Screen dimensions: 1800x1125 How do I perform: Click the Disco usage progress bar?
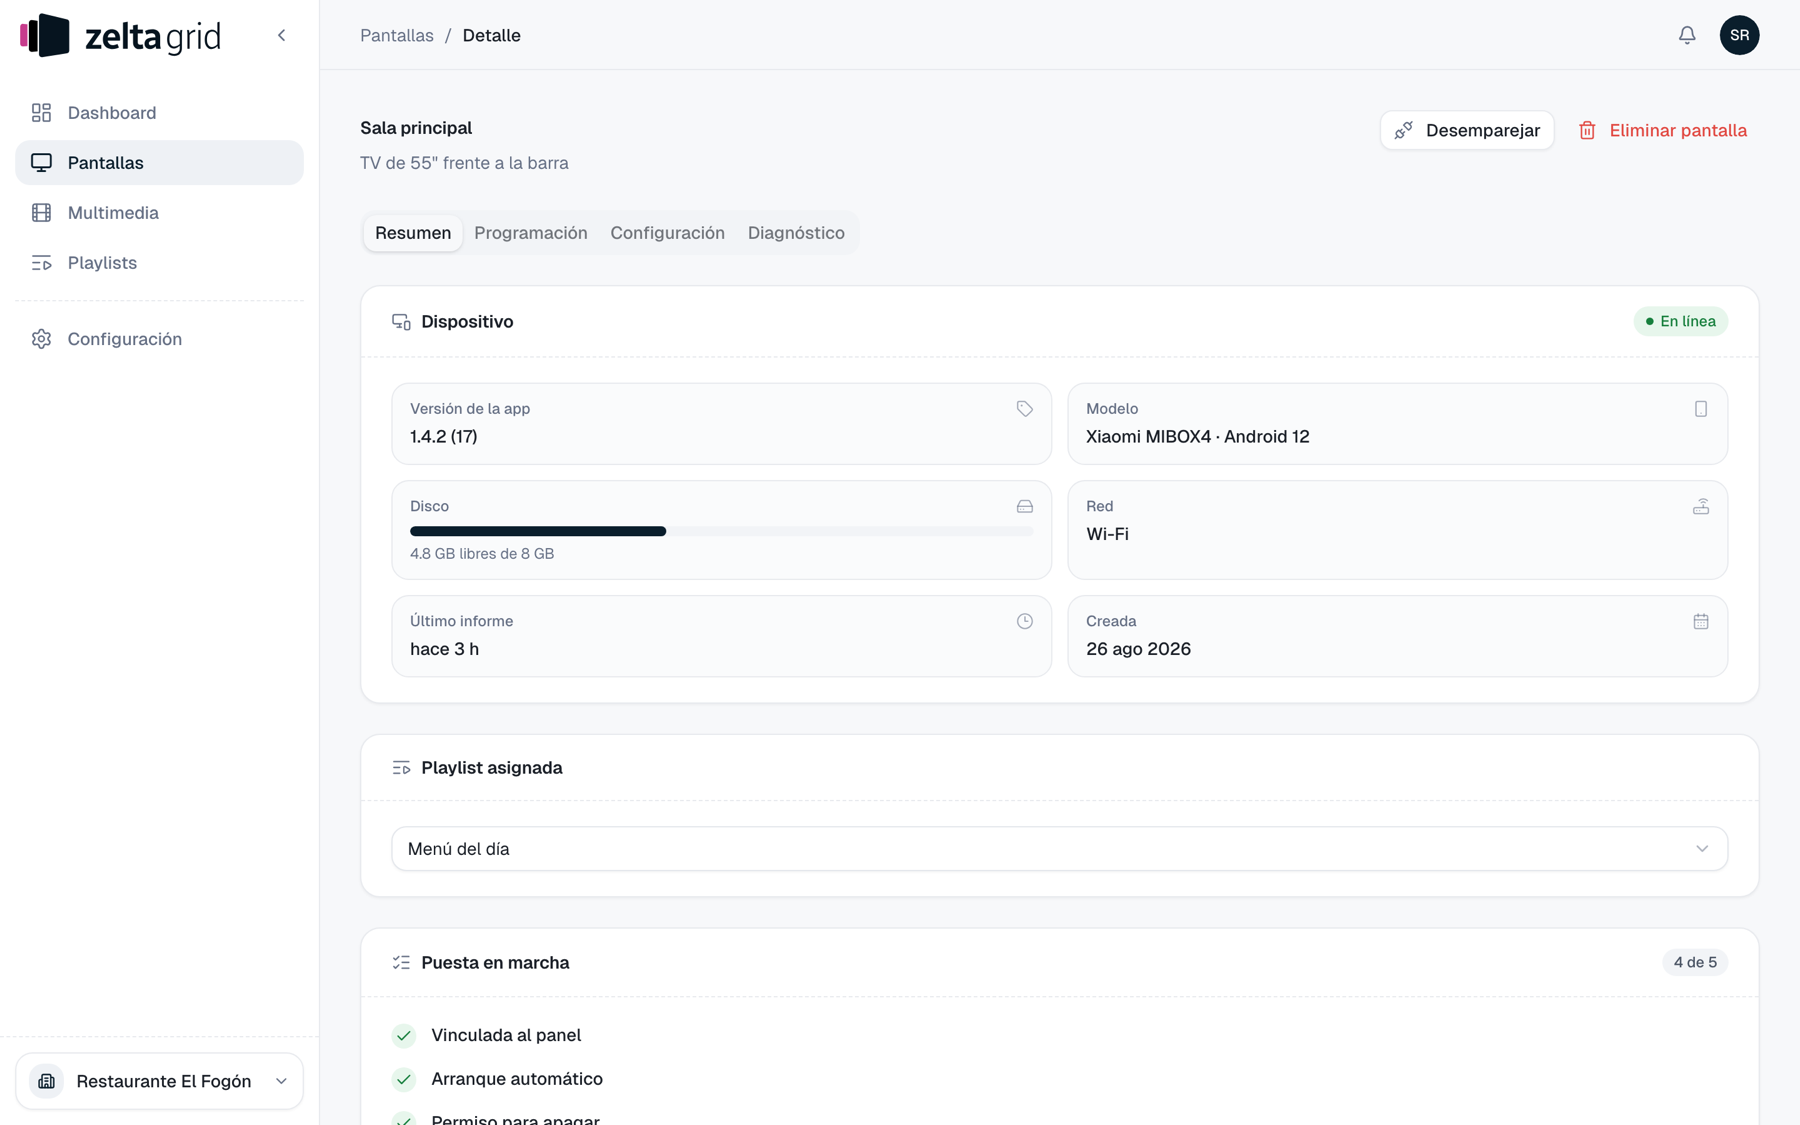pyautogui.click(x=722, y=531)
